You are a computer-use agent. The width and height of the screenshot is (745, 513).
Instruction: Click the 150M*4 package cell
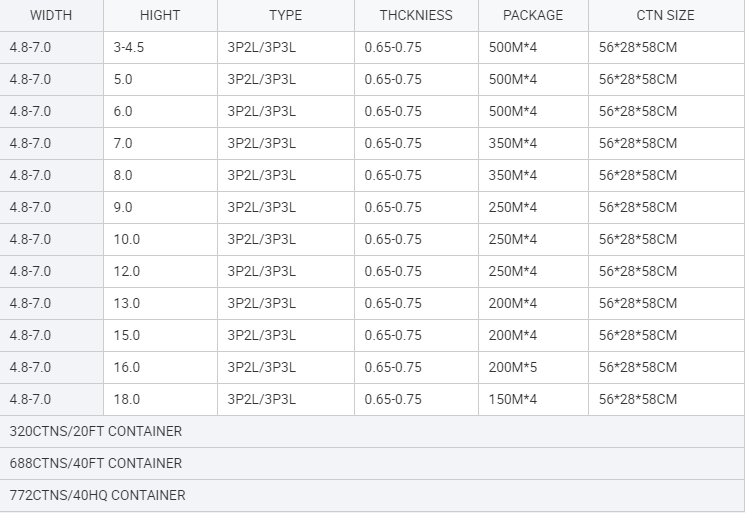coord(533,399)
